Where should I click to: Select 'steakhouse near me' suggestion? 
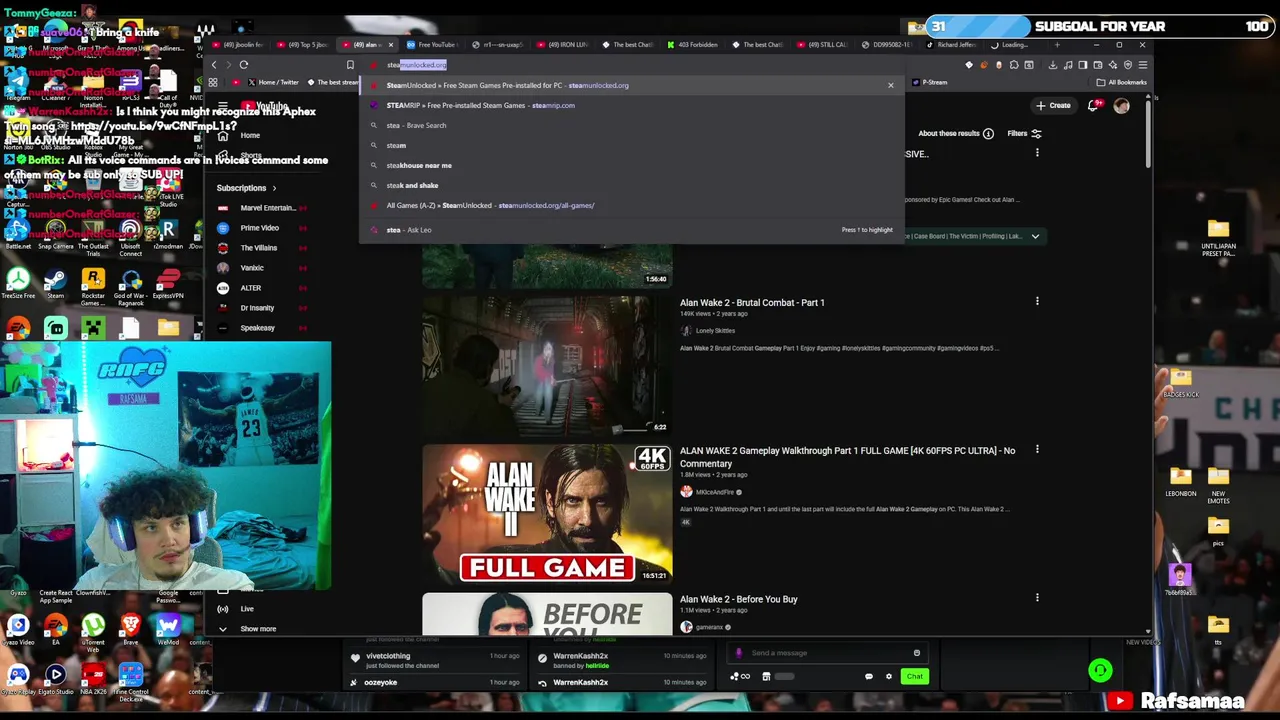pyautogui.click(x=633, y=165)
